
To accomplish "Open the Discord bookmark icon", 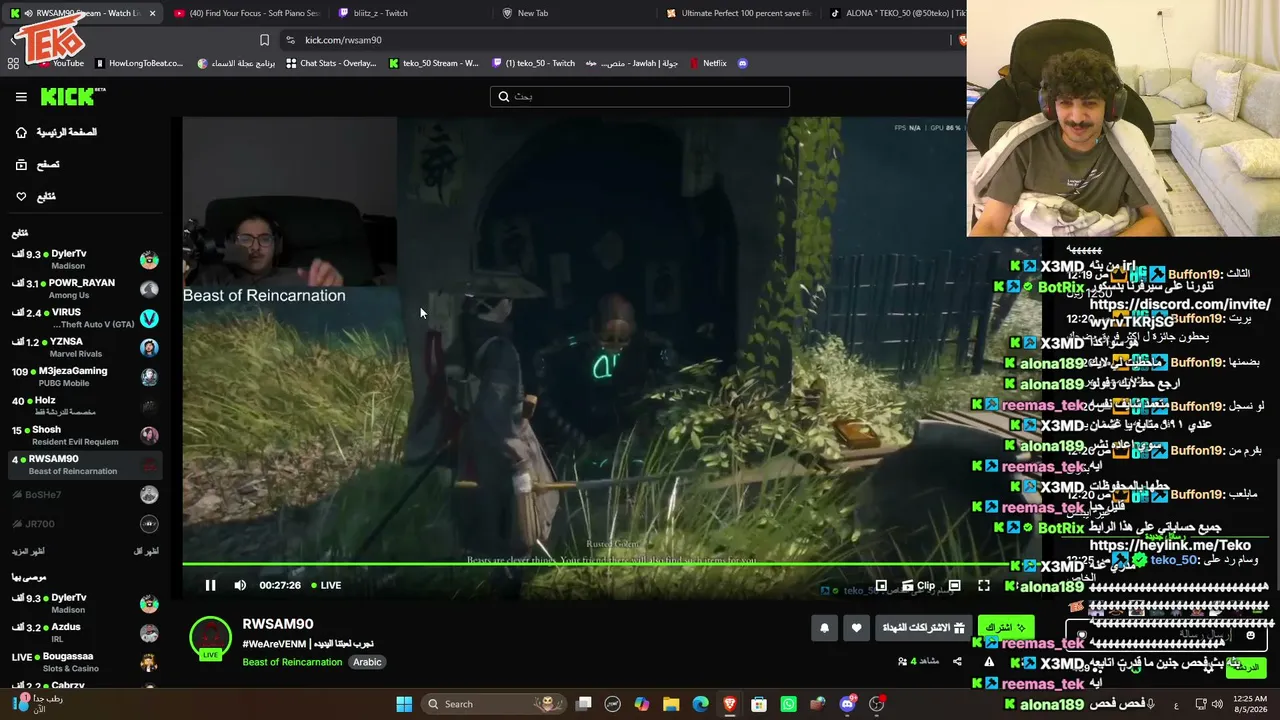I will (x=743, y=63).
